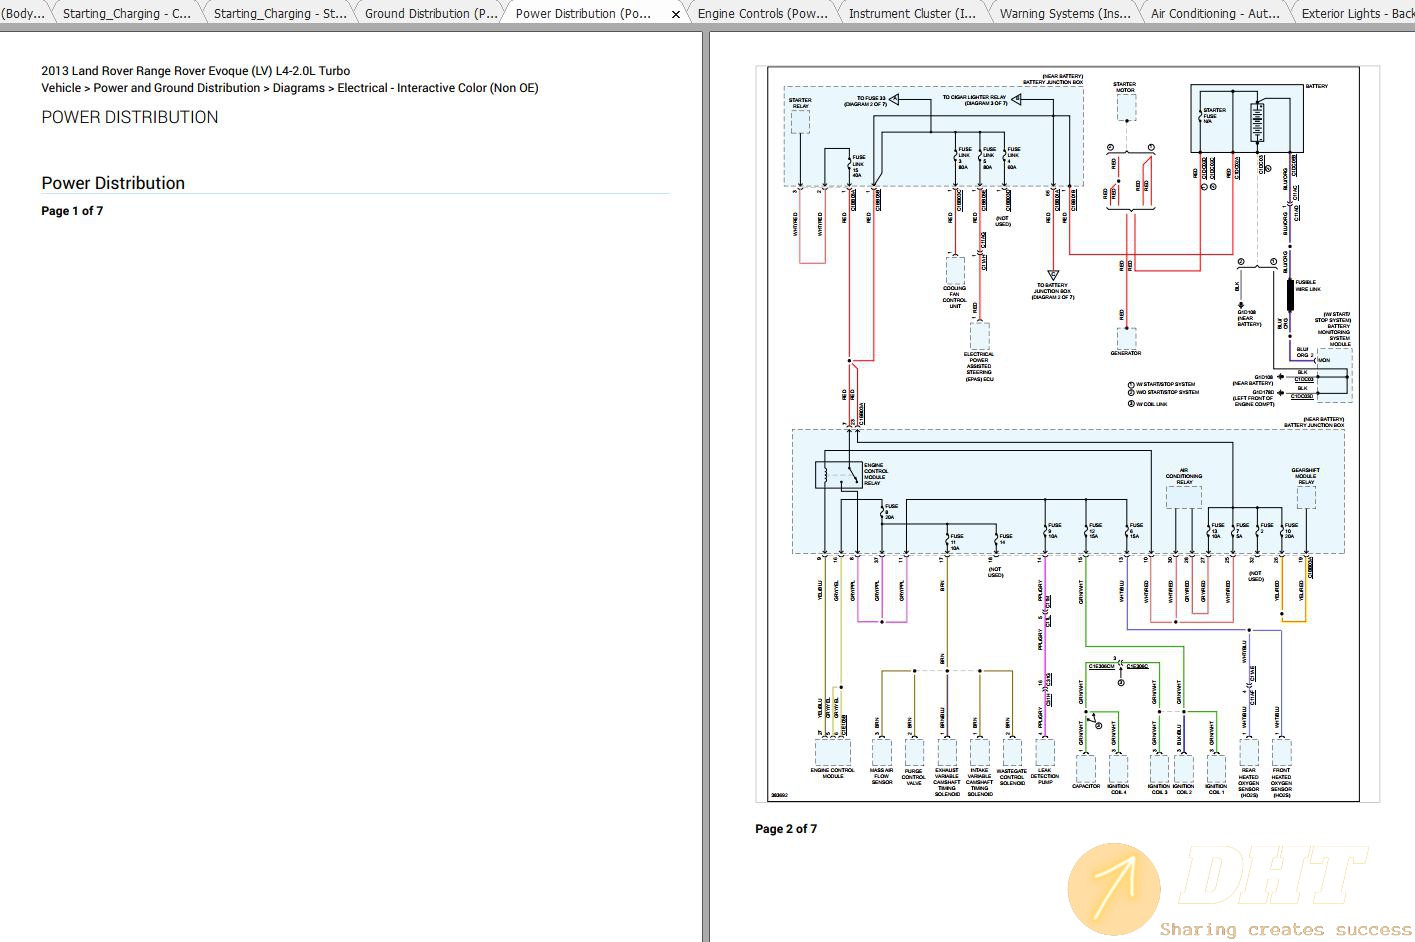1415x942 pixels.
Task: Click GEARSHIFT MODULE RELAY label
Action: coord(1305,476)
